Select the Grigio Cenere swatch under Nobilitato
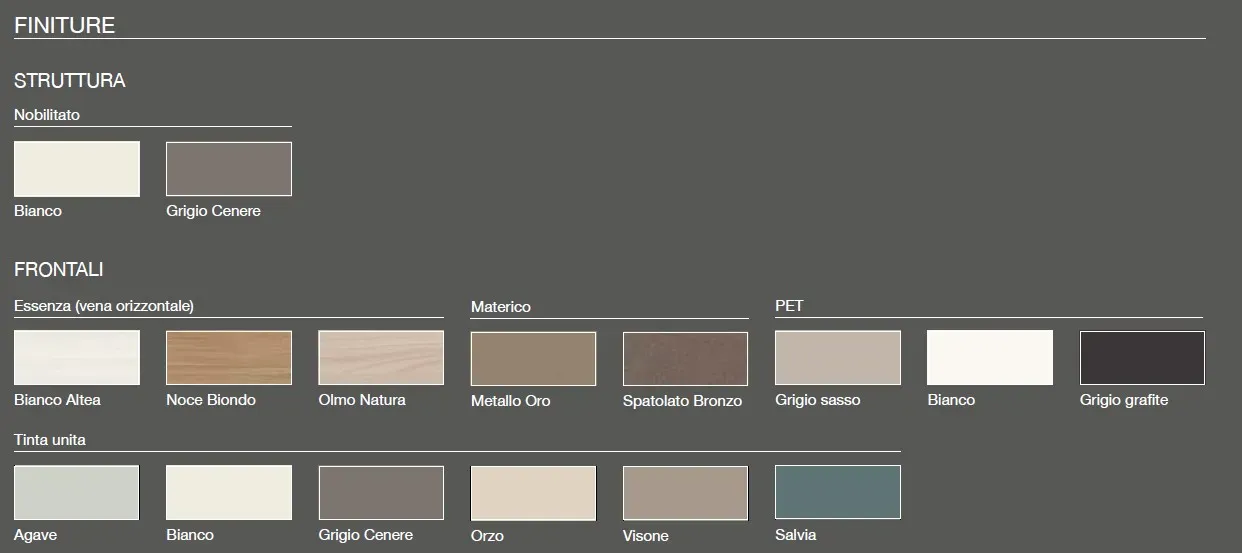The width and height of the screenshot is (1242, 553). [229, 169]
